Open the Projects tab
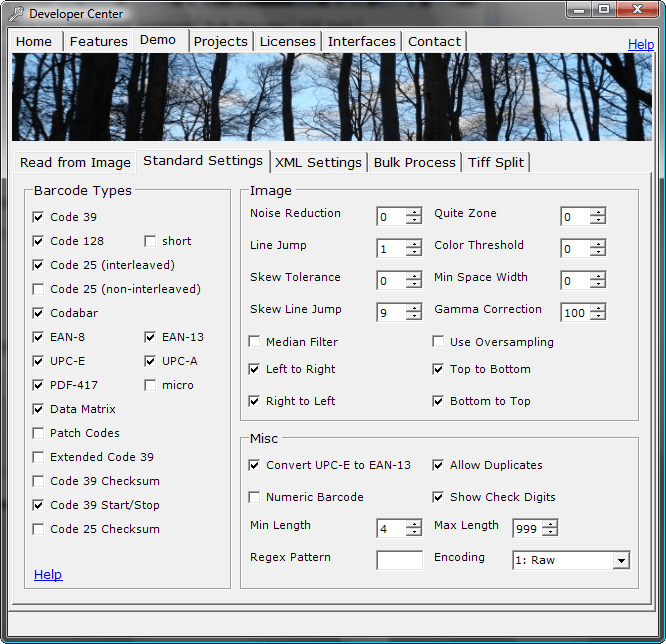666x644 pixels. (220, 42)
